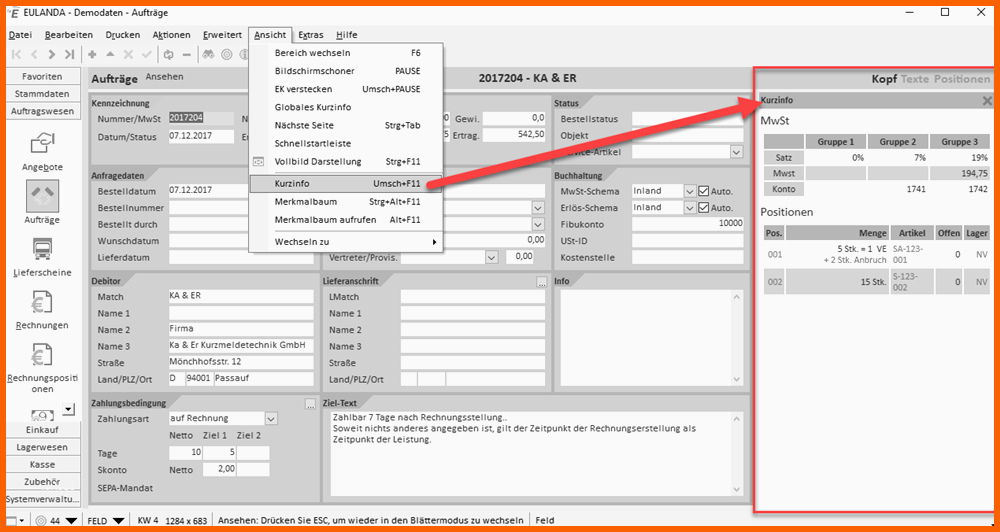The image size is (1000, 532).
Task: Open the Aktionen menu
Action: point(172,35)
